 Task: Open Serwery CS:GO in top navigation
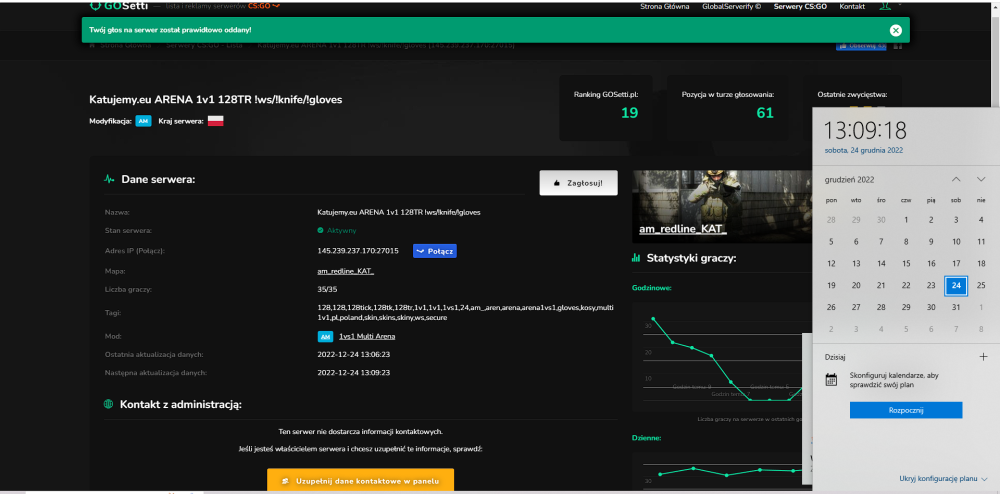coord(800,6)
